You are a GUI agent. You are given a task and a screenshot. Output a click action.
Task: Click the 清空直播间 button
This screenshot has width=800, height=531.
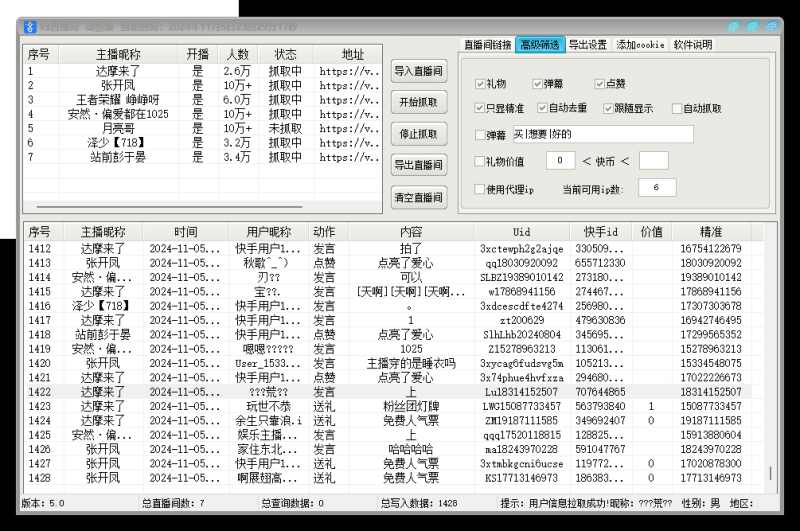tap(419, 197)
